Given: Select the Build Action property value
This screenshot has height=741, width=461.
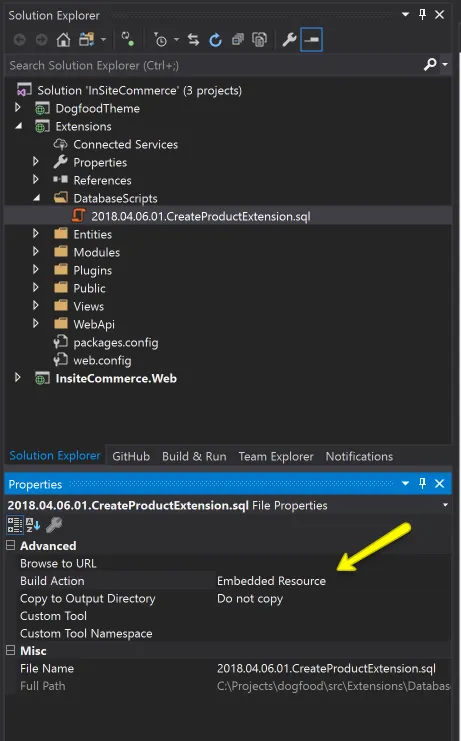Looking at the screenshot, I should [x=271, y=581].
